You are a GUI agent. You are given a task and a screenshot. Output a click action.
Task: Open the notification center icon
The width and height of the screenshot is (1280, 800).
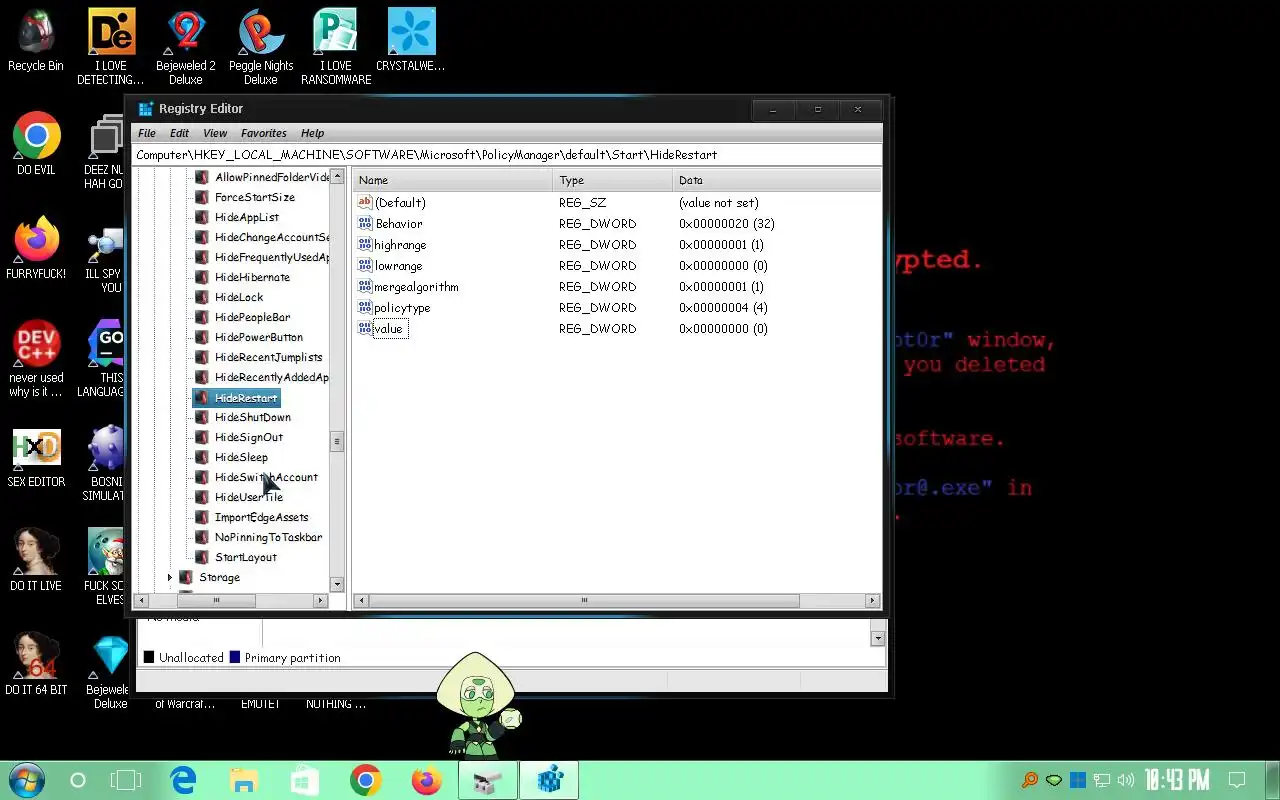click(1237, 780)
